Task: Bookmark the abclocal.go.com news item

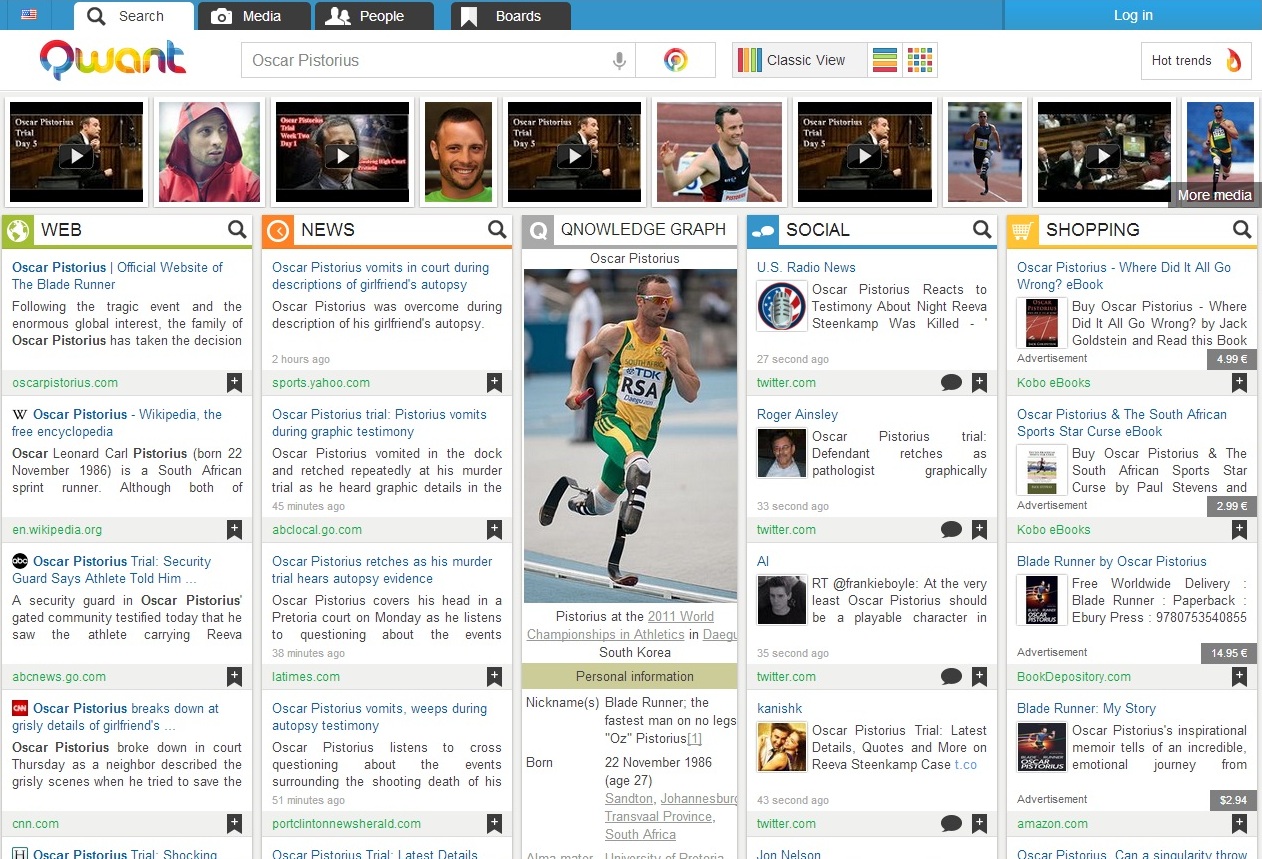Action: tap(494, 529)
